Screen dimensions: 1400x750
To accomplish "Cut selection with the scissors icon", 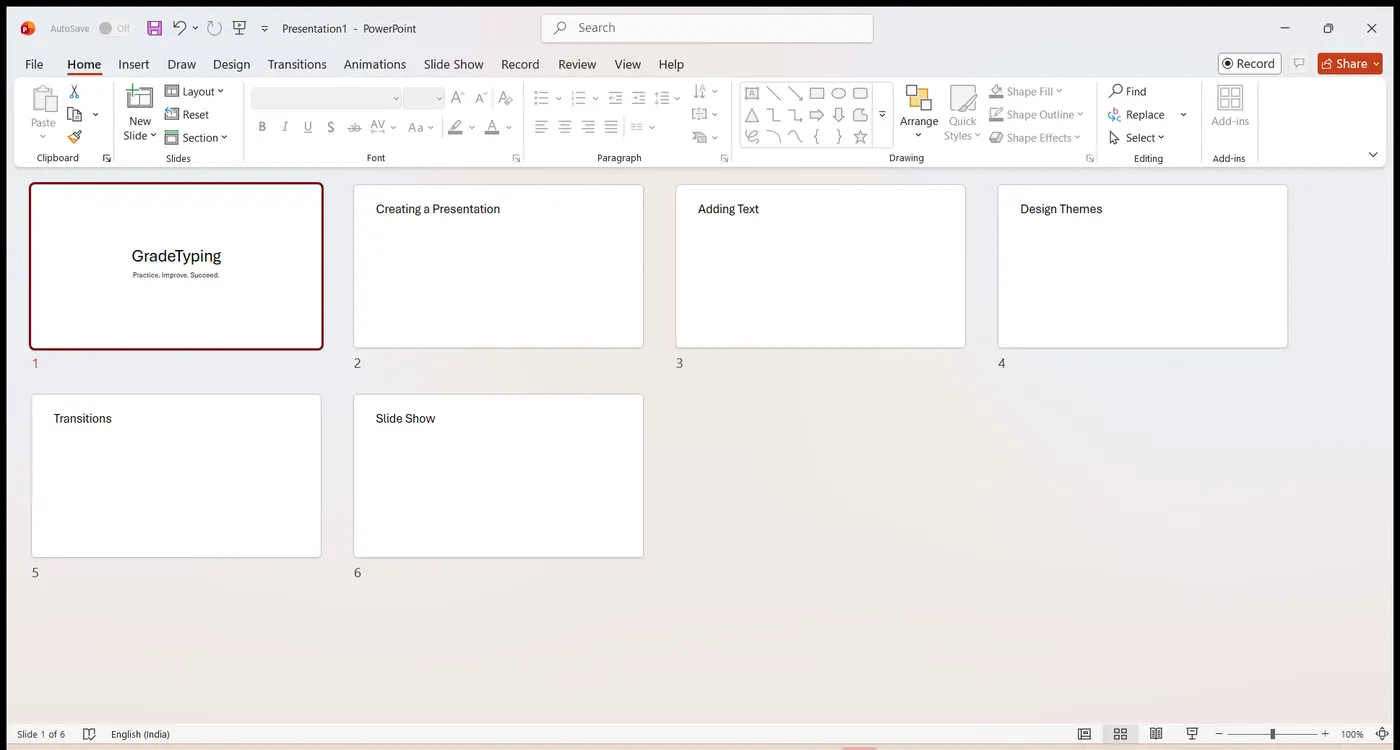I will [x=74, y=92].
